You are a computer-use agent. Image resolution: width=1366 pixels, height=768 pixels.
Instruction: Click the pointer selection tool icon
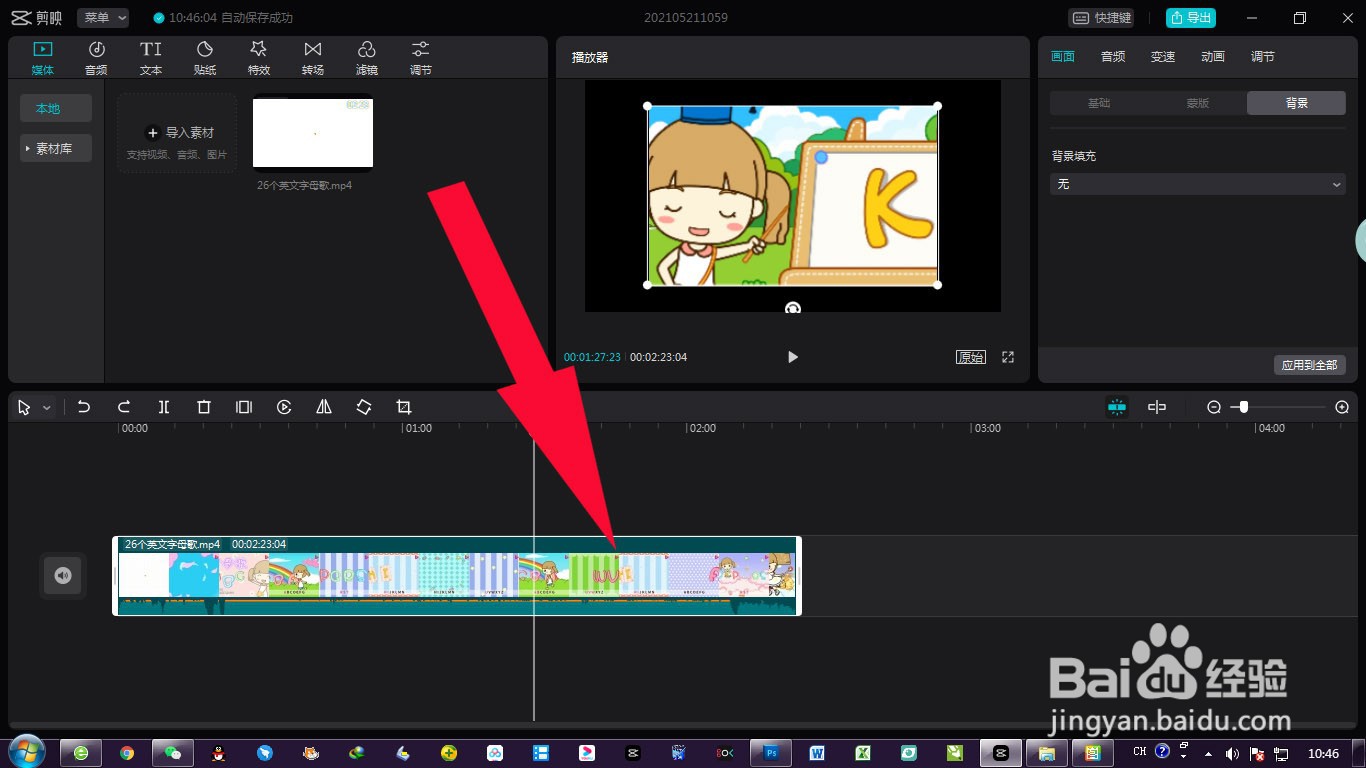[x=24, y=408]
